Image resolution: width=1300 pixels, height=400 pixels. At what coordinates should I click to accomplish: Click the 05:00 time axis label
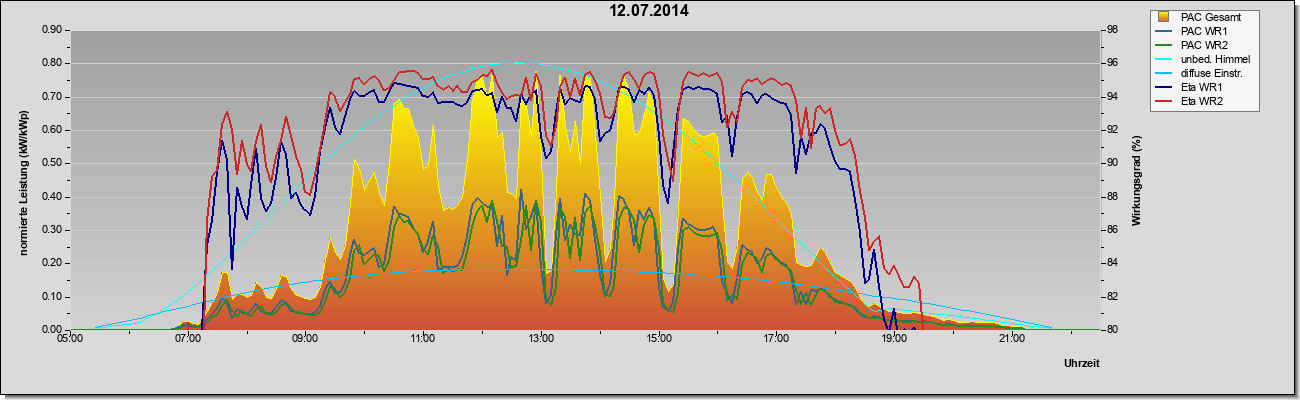click(69, 339)
